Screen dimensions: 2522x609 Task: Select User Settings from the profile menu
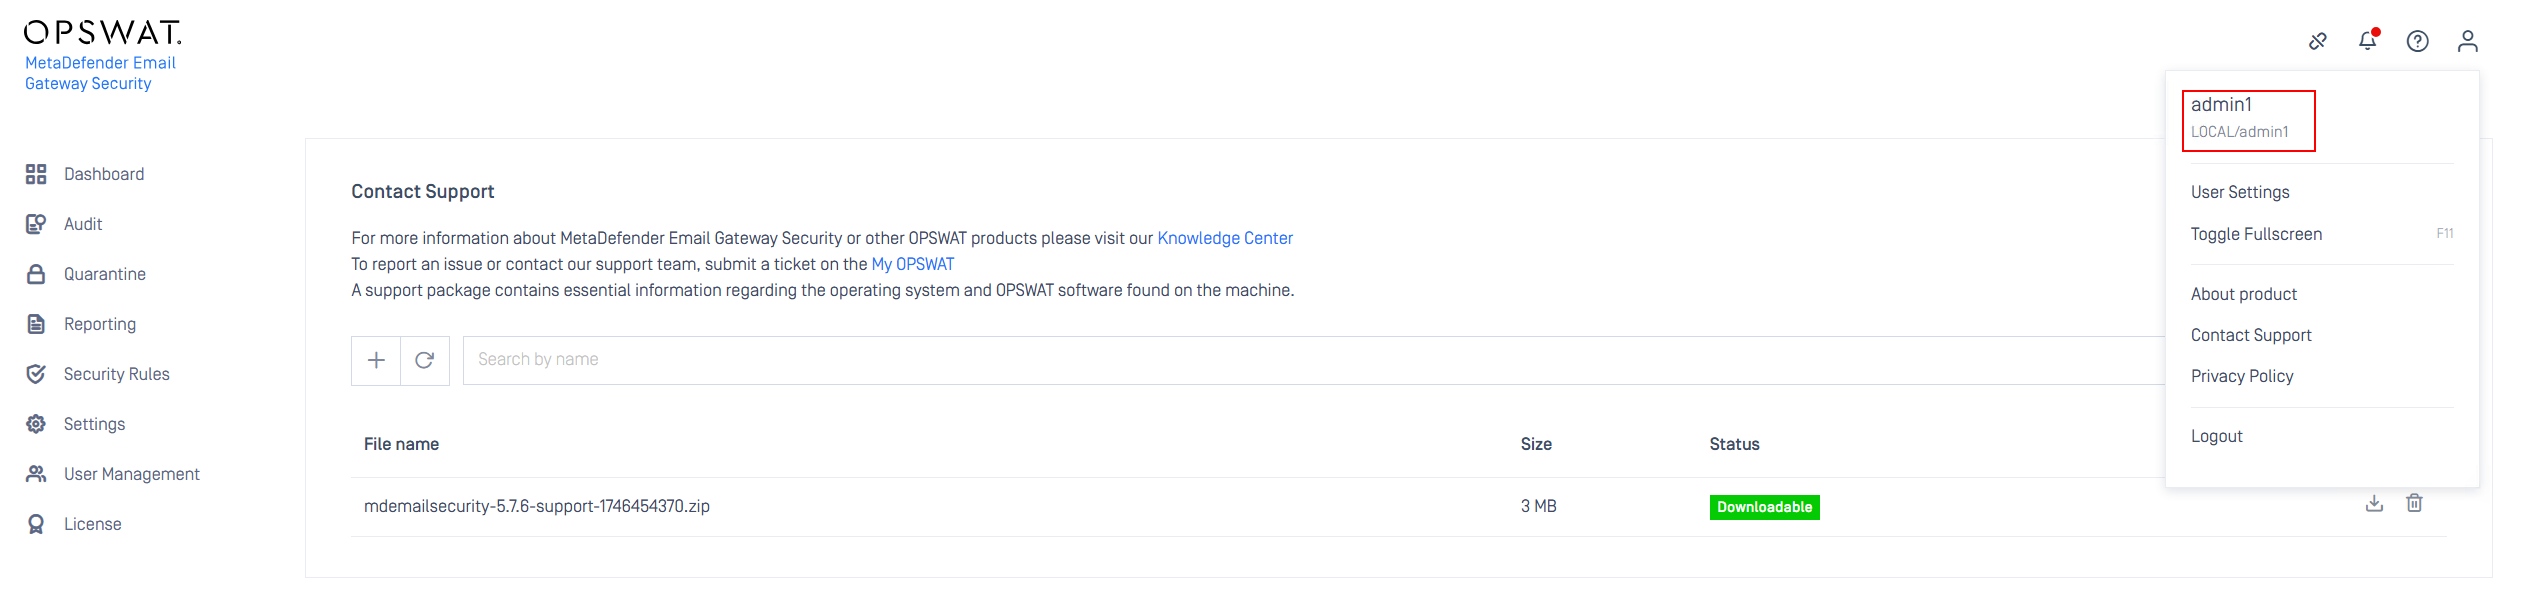pos(2240,192)
